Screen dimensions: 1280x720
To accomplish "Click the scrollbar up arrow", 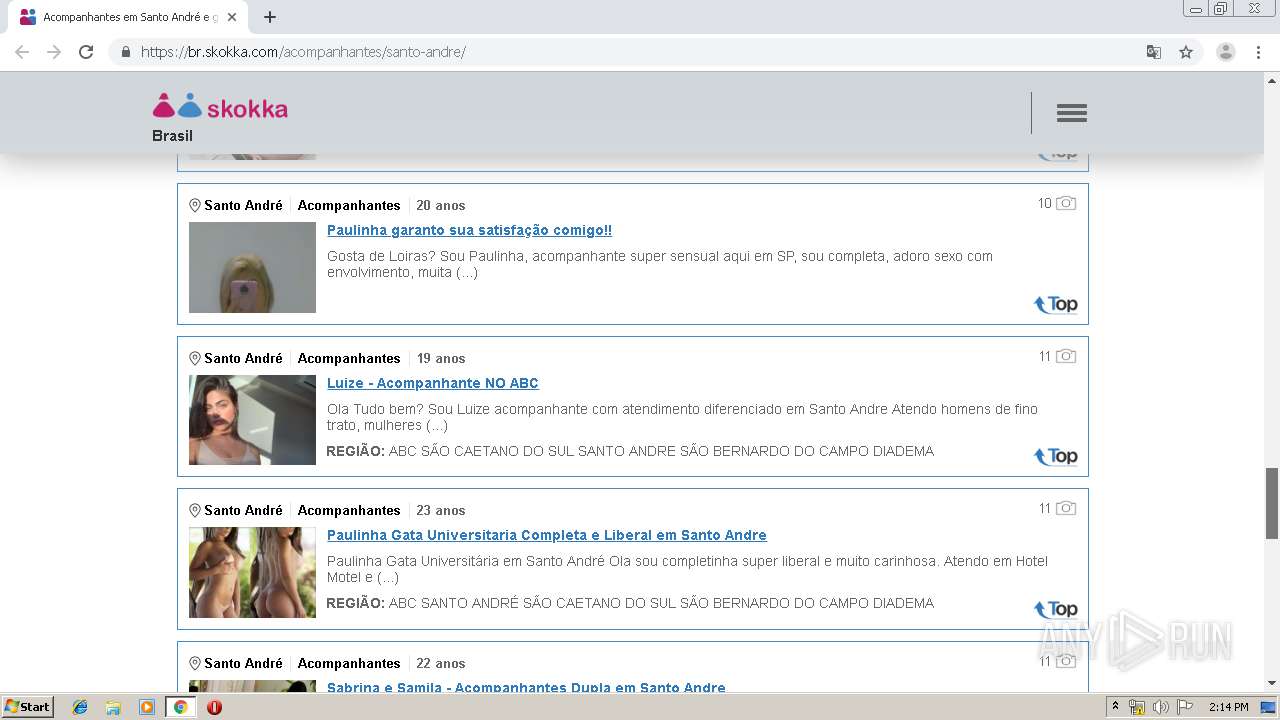I will [1272, 79].
